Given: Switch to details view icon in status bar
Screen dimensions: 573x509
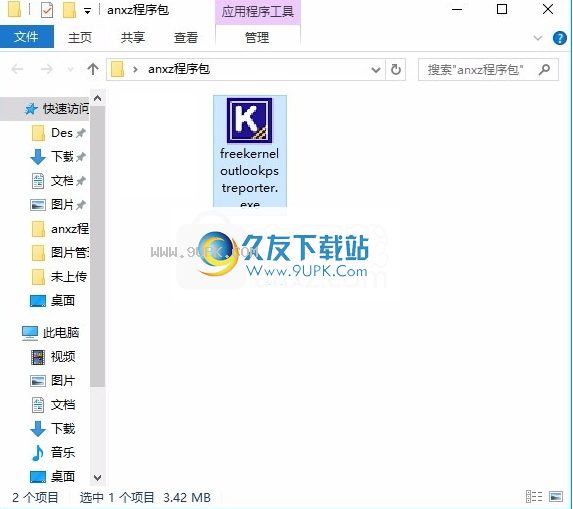Looking at the screenshot, I should tap(534, 497).
